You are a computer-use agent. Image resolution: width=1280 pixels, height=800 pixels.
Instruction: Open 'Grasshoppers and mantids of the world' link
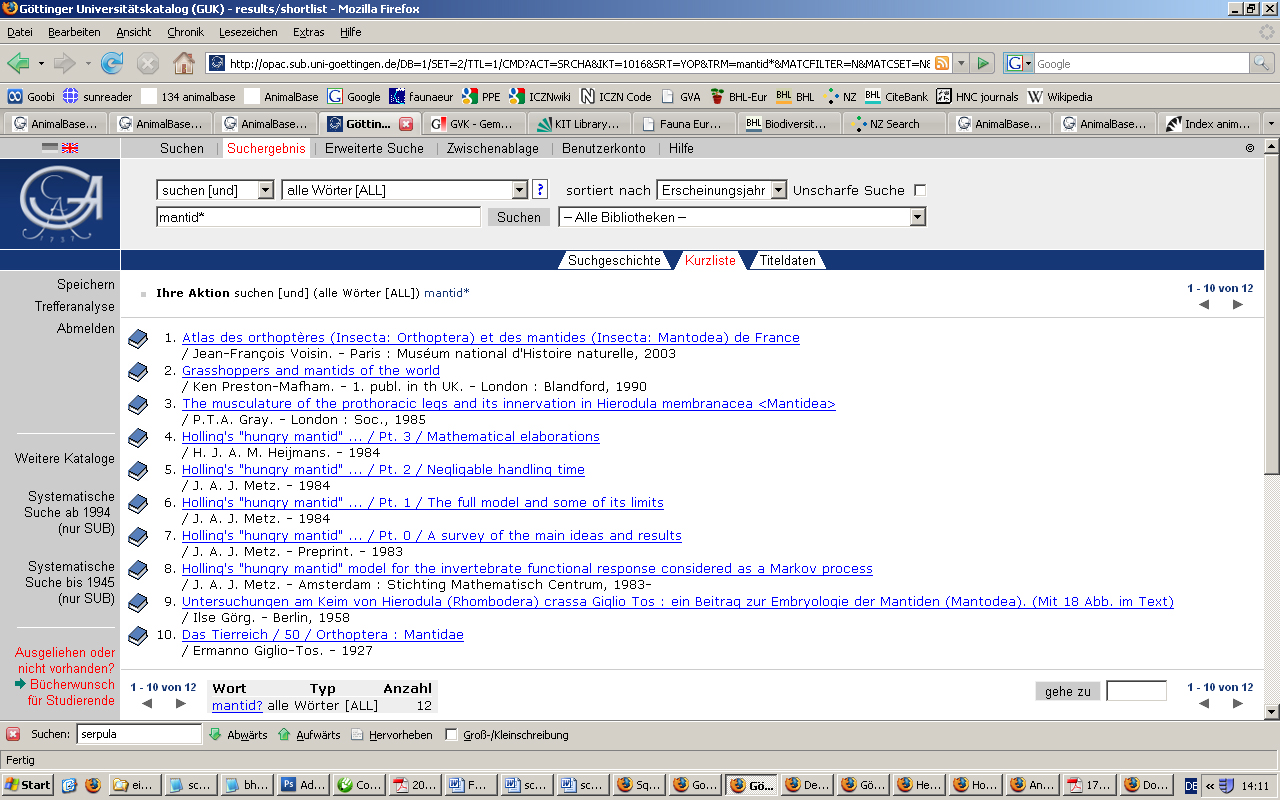coord(310,370)
